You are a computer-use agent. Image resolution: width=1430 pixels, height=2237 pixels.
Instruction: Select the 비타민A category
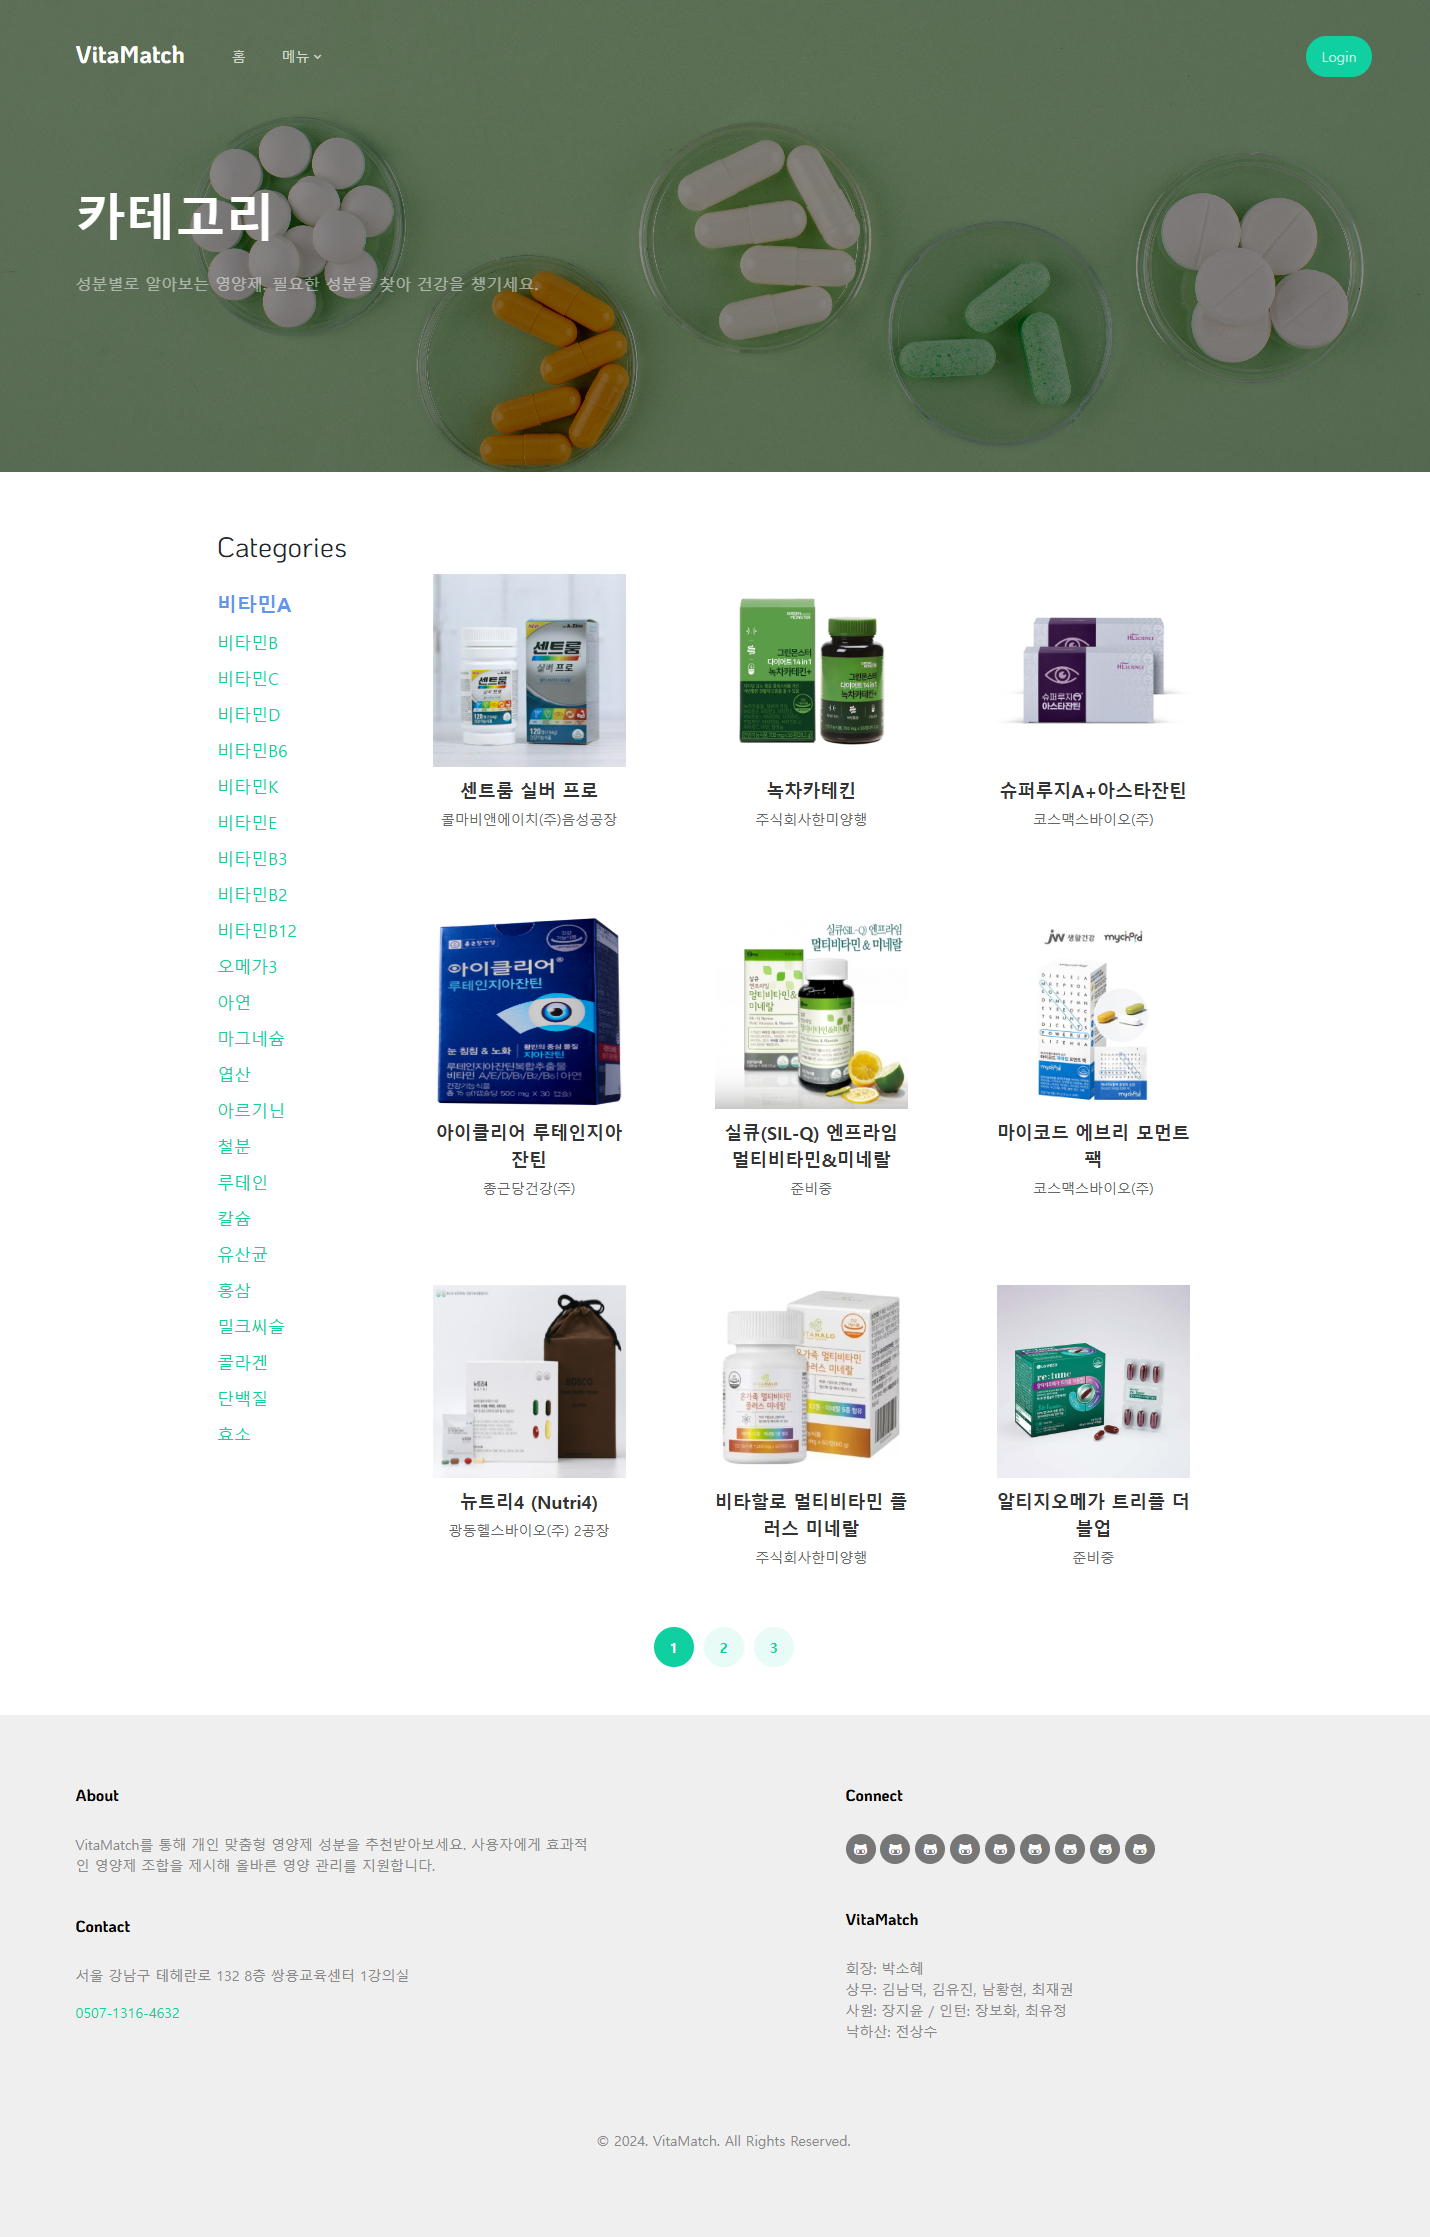click(x=254, y=604)
